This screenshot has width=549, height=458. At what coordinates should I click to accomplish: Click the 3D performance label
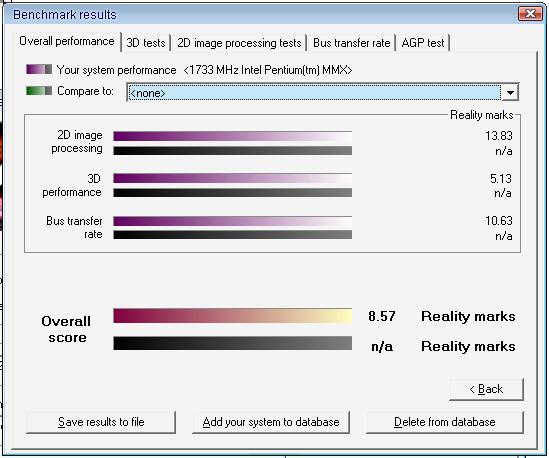(x=72, y=186)
